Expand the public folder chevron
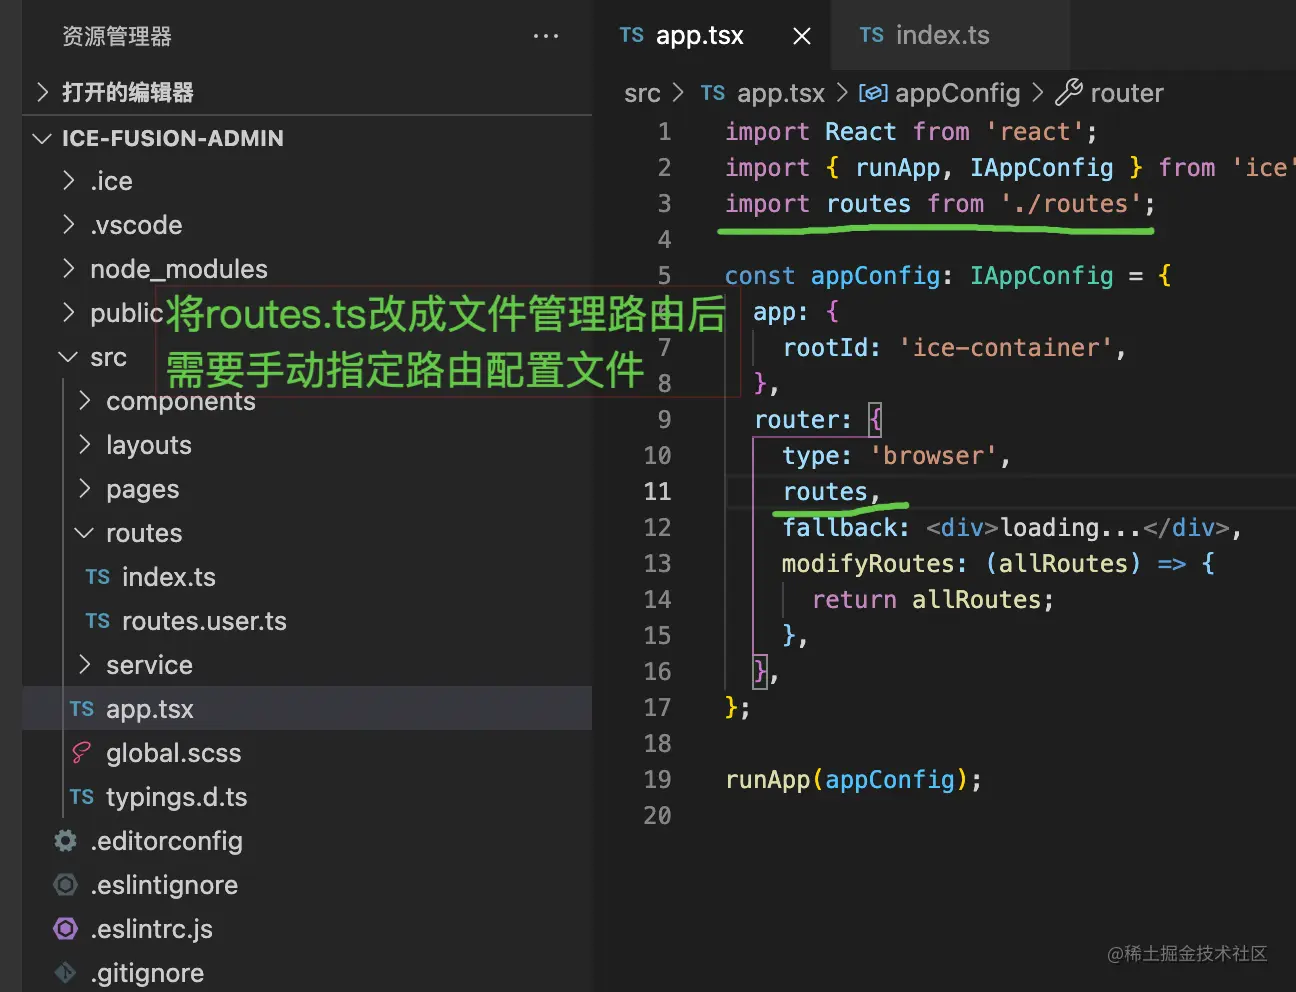The width and height of the screenshot is (1296, 992). (x=68, y=313)
